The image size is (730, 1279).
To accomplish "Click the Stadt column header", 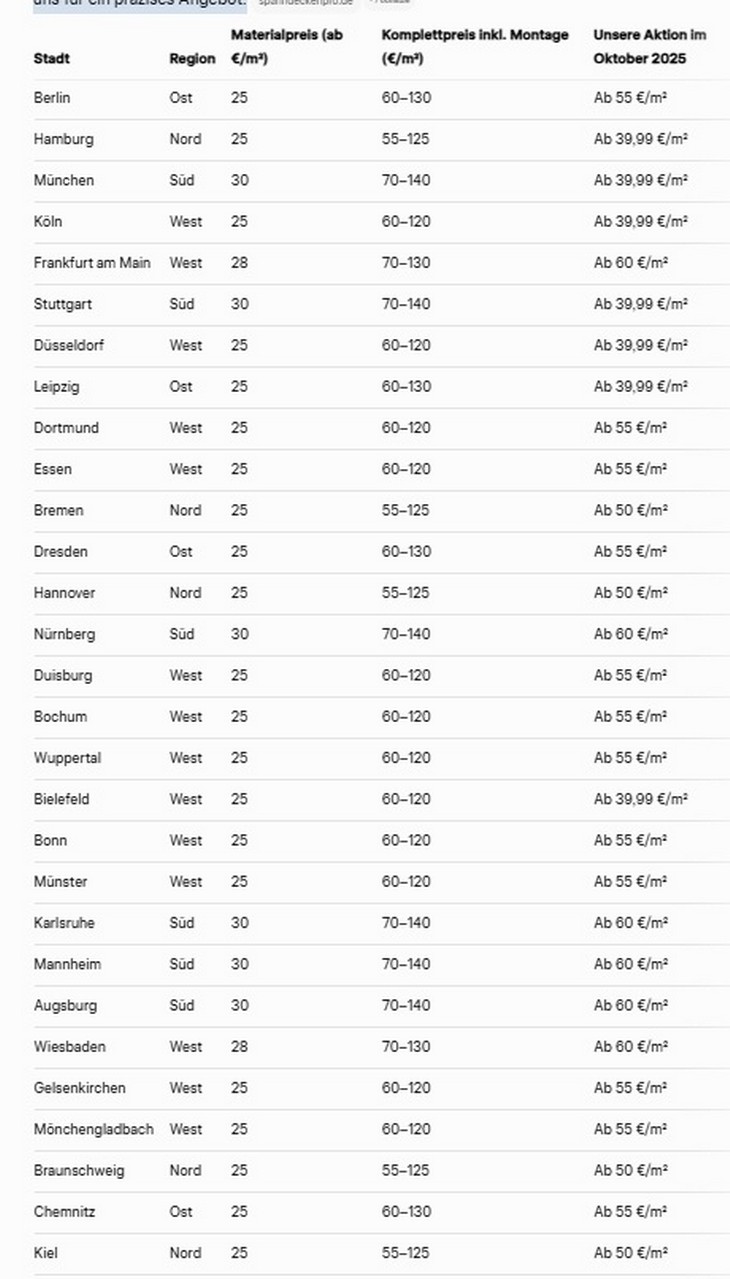I will coord(52,58).
